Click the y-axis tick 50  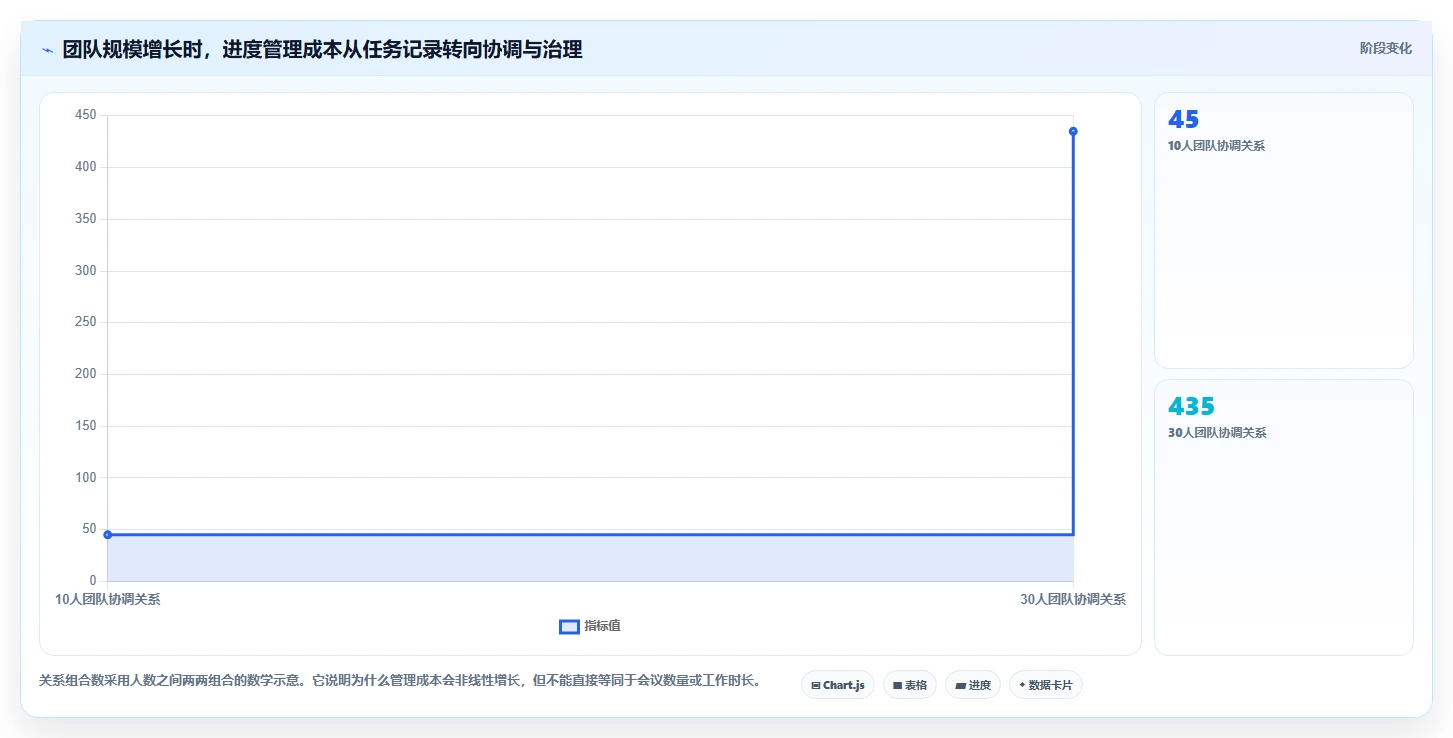click(x=89, y=529)
